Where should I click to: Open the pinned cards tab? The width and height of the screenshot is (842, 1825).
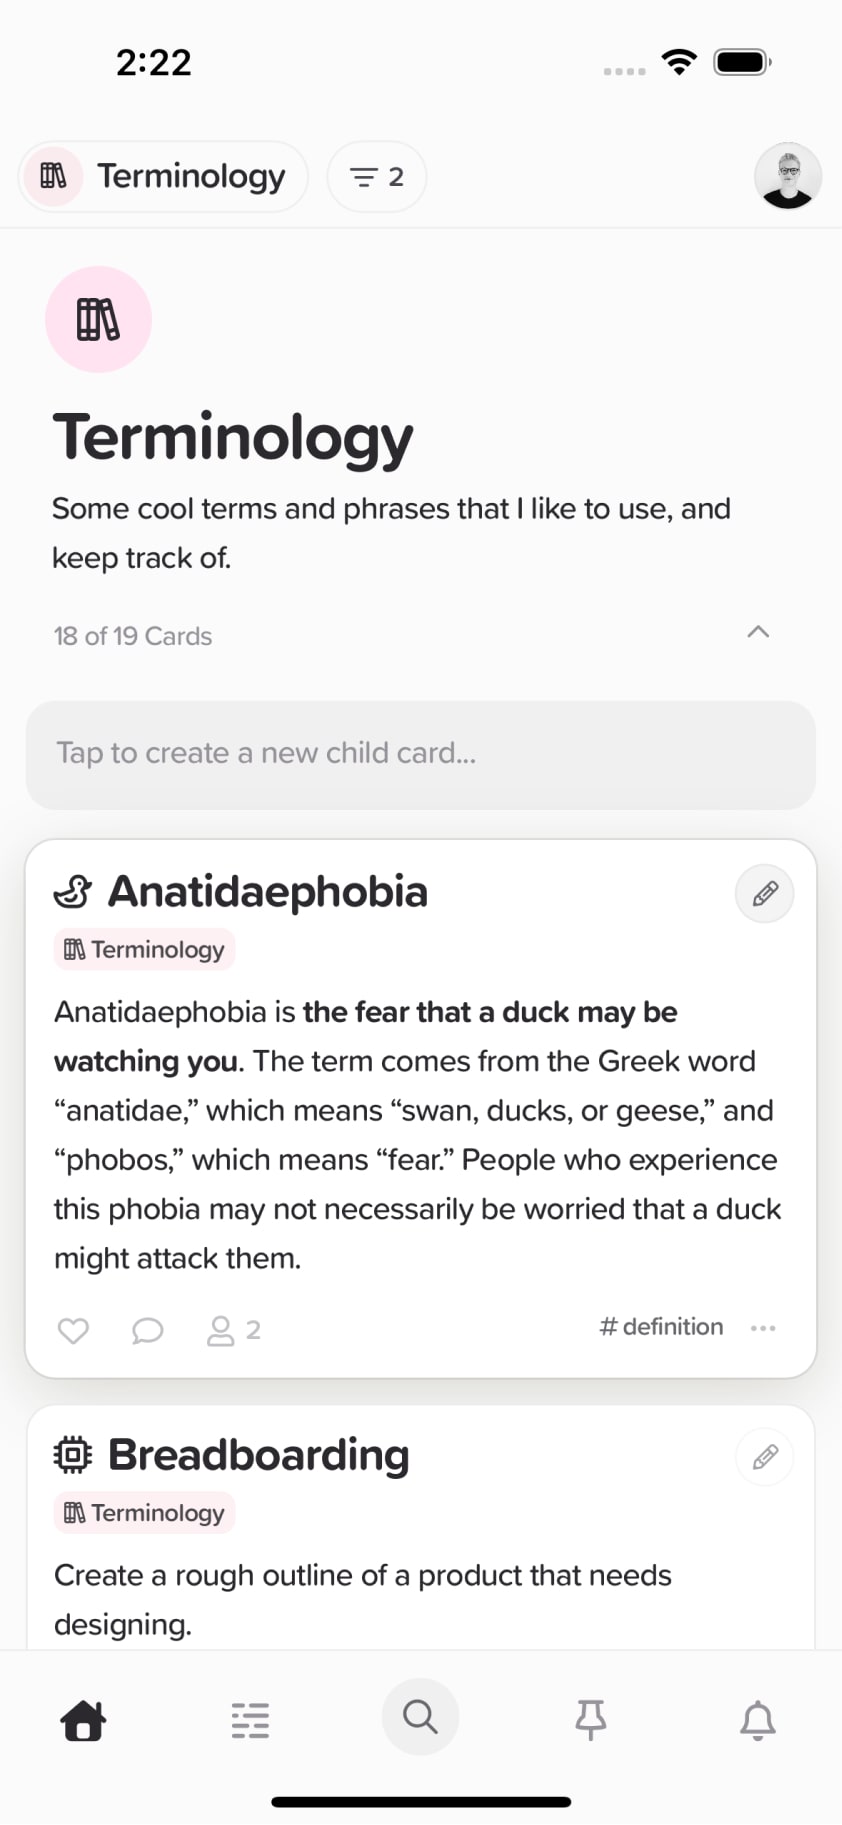click(x=590, y=1719)
